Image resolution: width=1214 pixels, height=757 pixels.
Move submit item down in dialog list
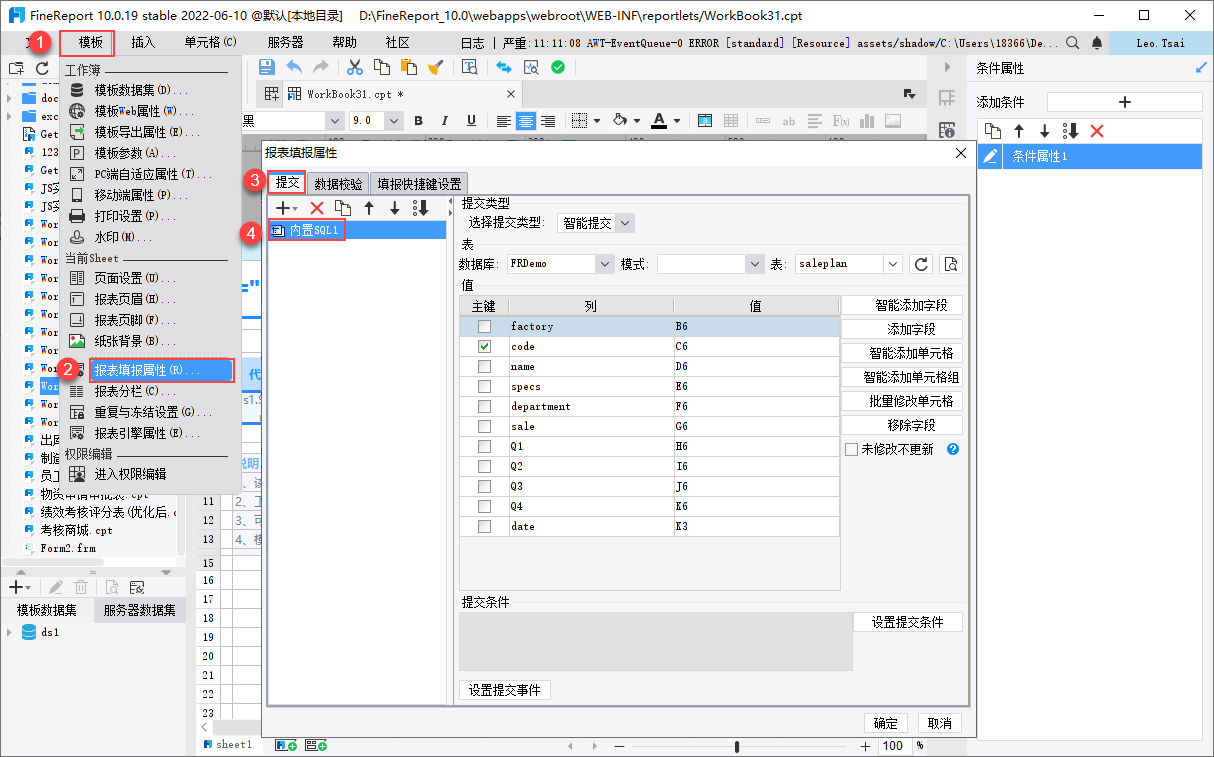click(395, 208)
